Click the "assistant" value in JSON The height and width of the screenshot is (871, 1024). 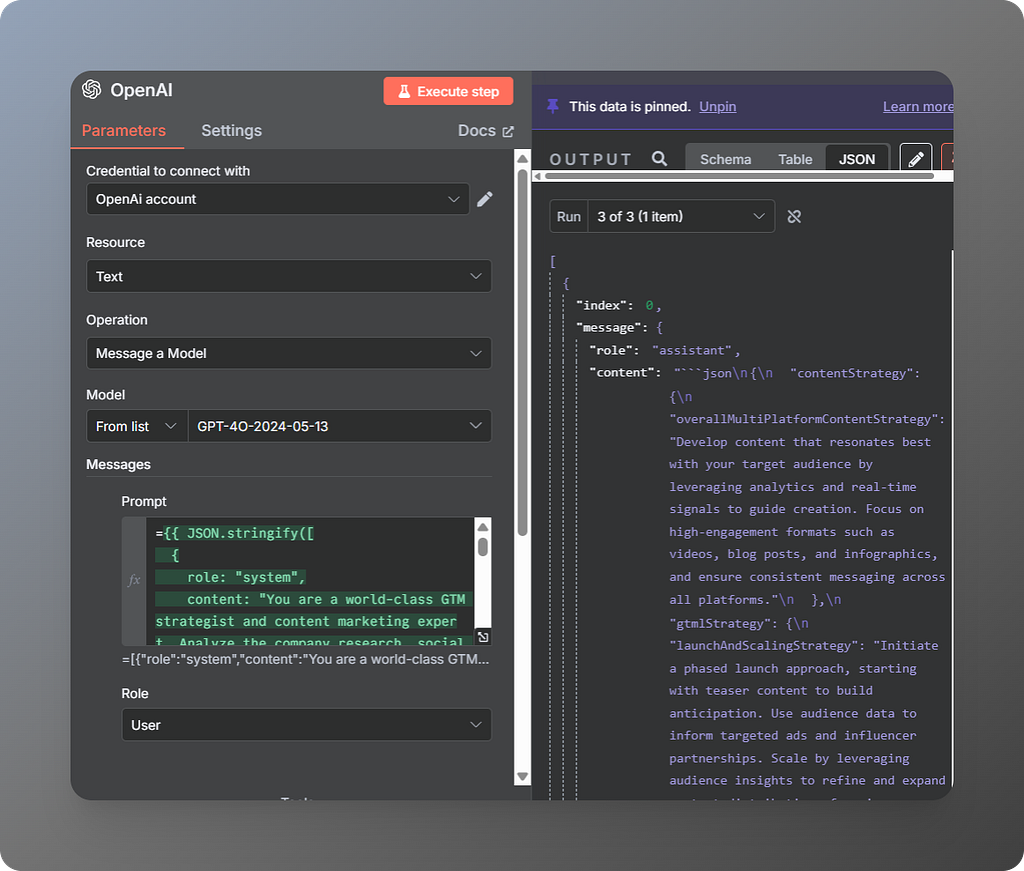692,351
